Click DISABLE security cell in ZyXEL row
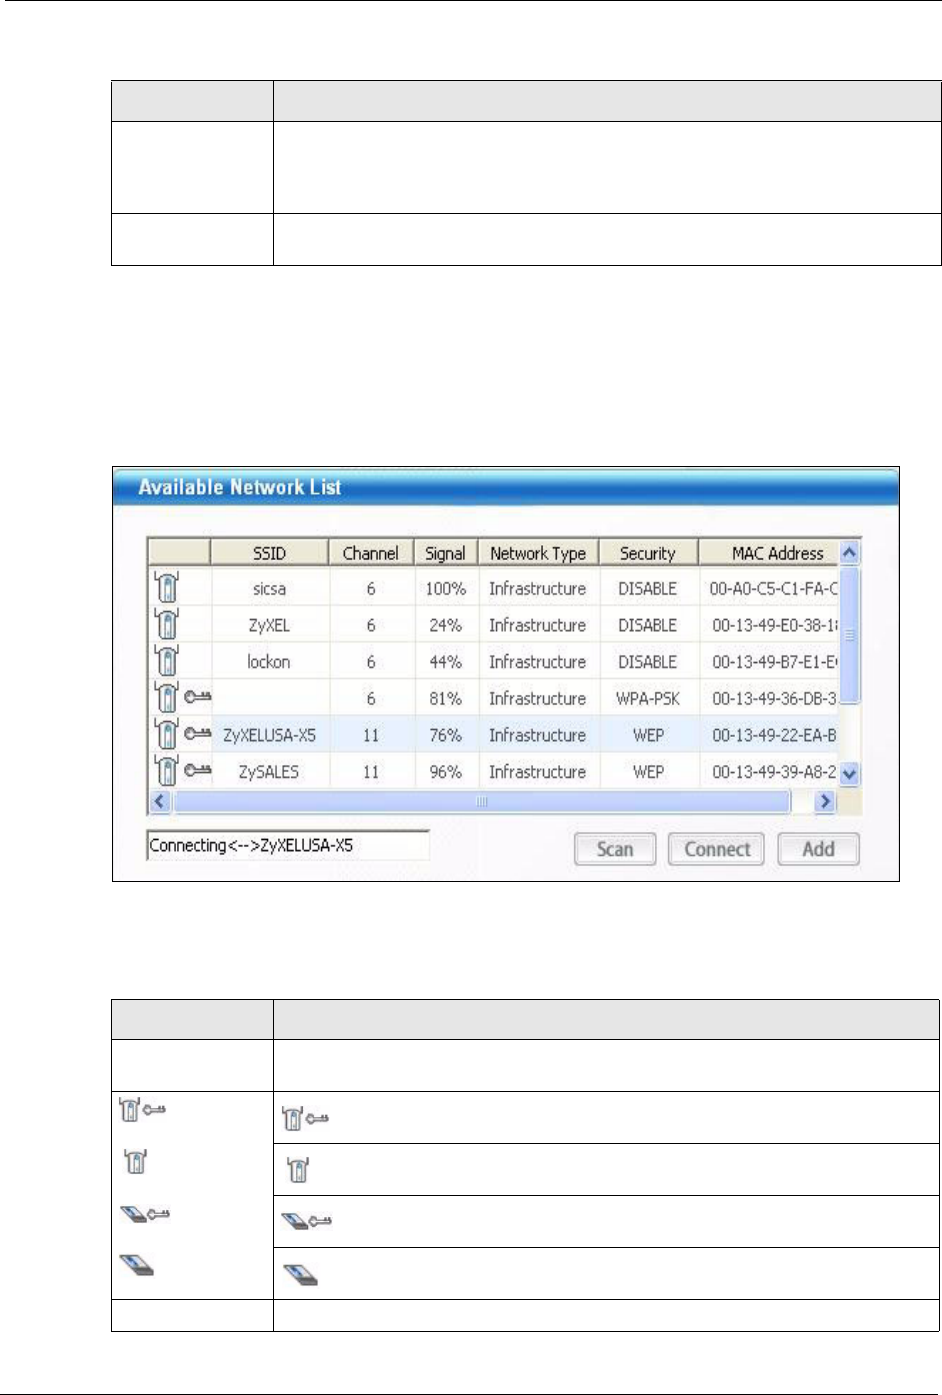The height and width of the screenshot is (1395, 942). (648, 625)
